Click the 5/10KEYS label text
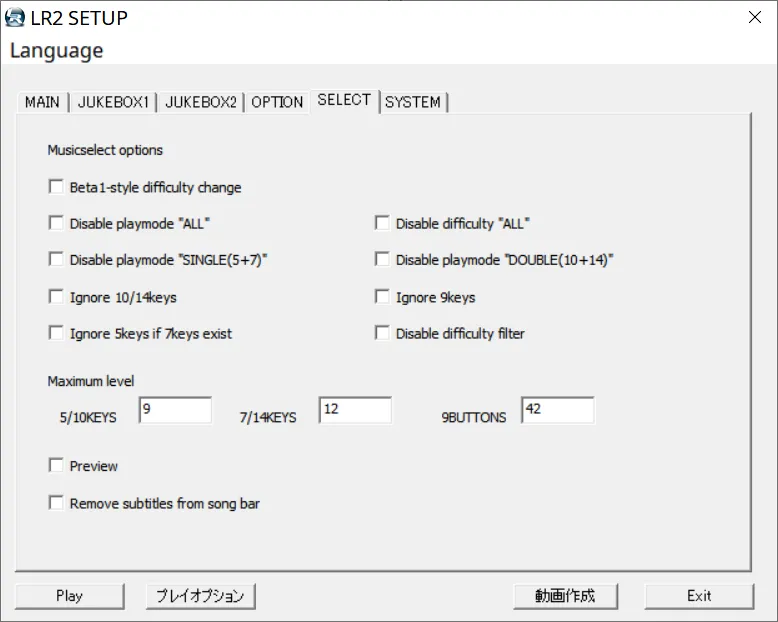Viewport: 778px width, 622px height. point(88,418)
